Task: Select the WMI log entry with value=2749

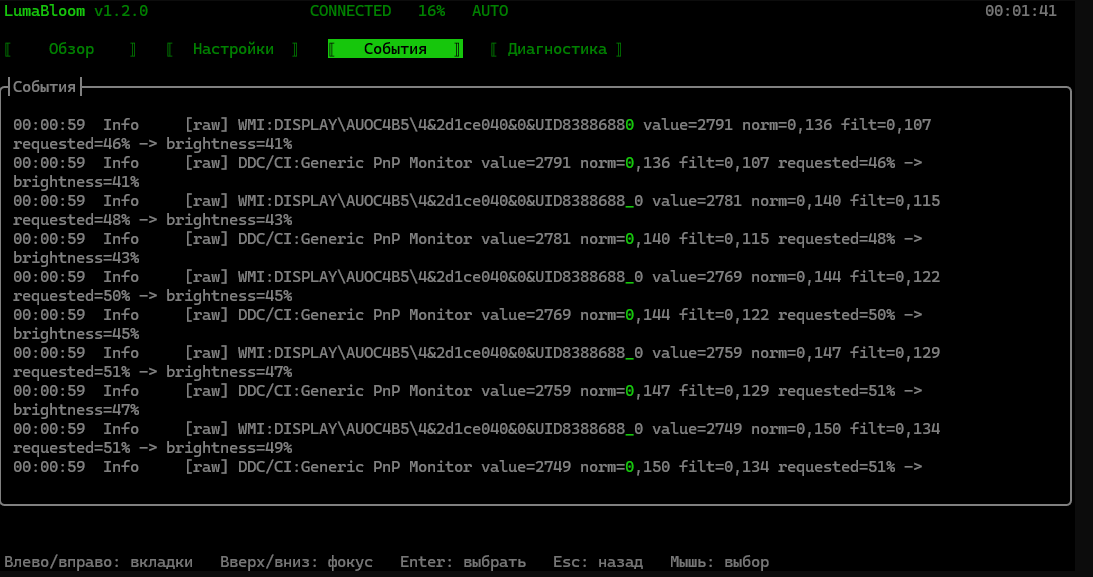Action: (x=477, y=438)
